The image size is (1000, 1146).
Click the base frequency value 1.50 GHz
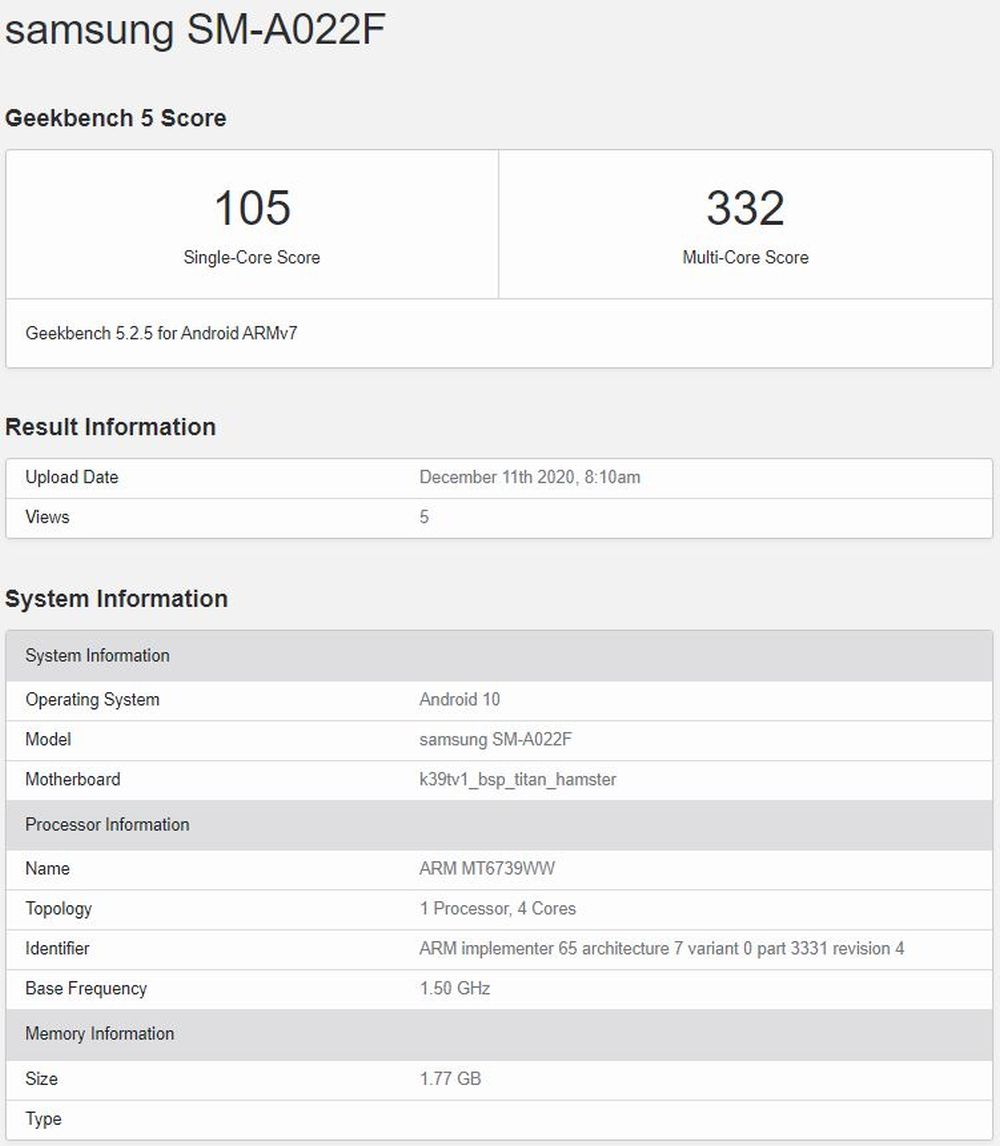[x=454, y=988]
